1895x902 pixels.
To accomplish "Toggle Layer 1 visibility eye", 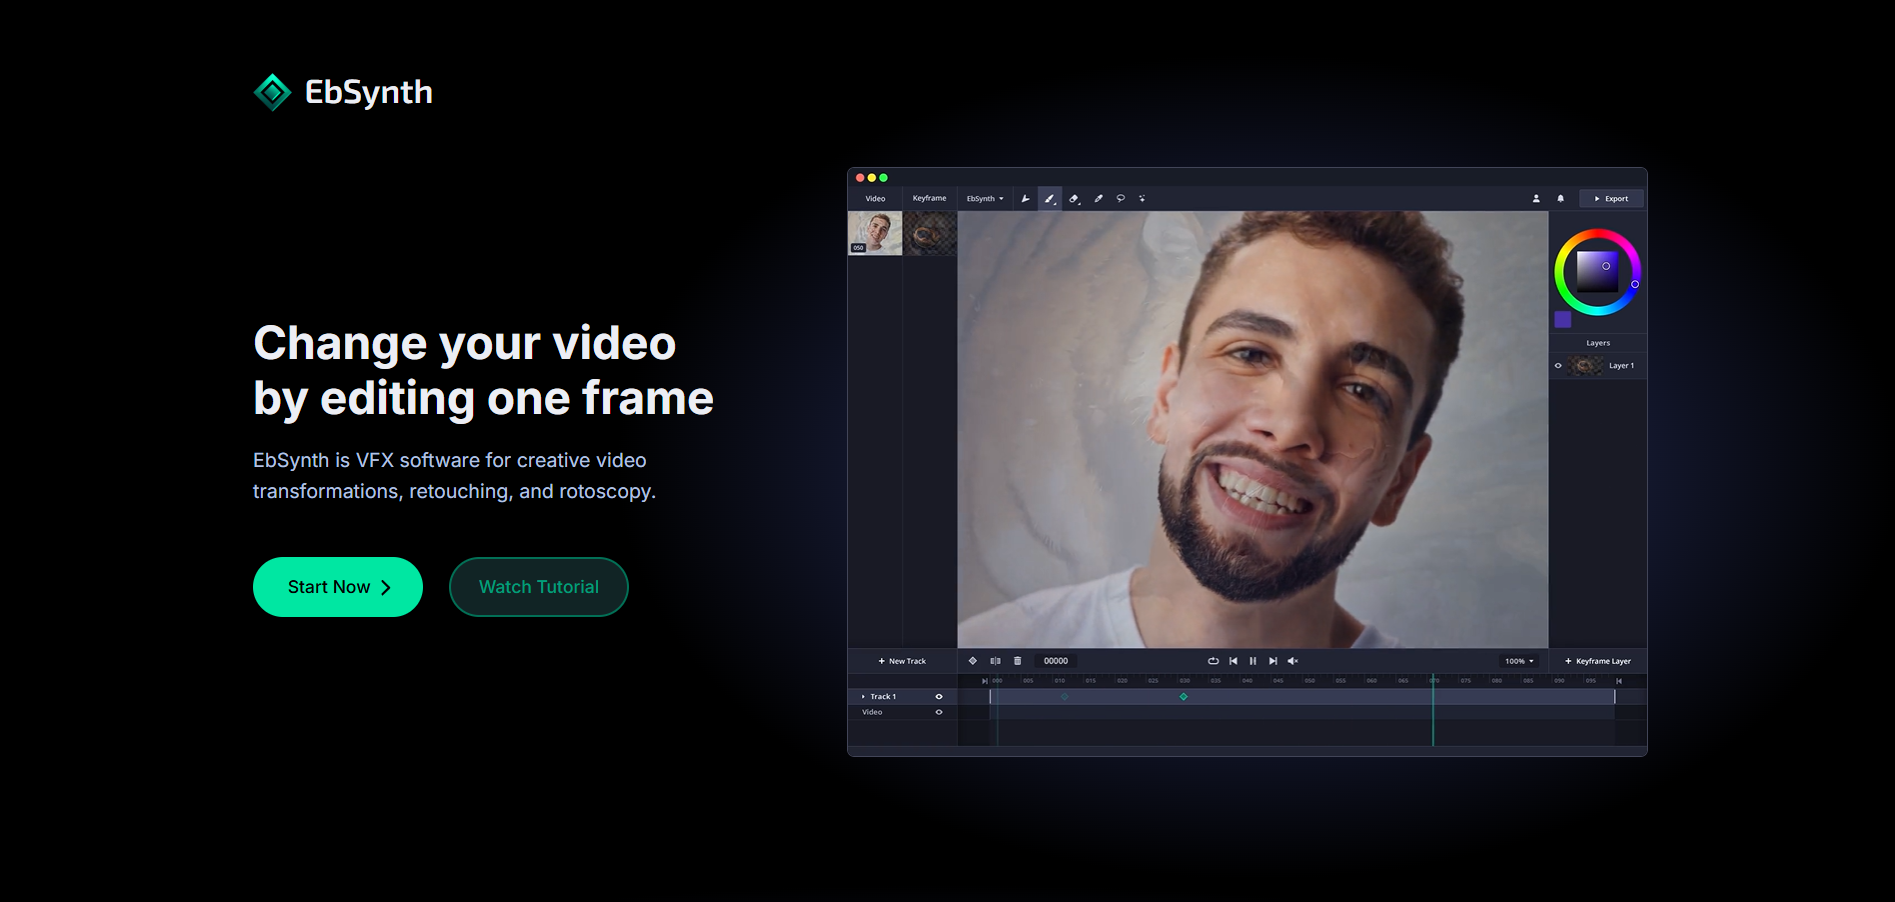I will [x=1558, y=366].
